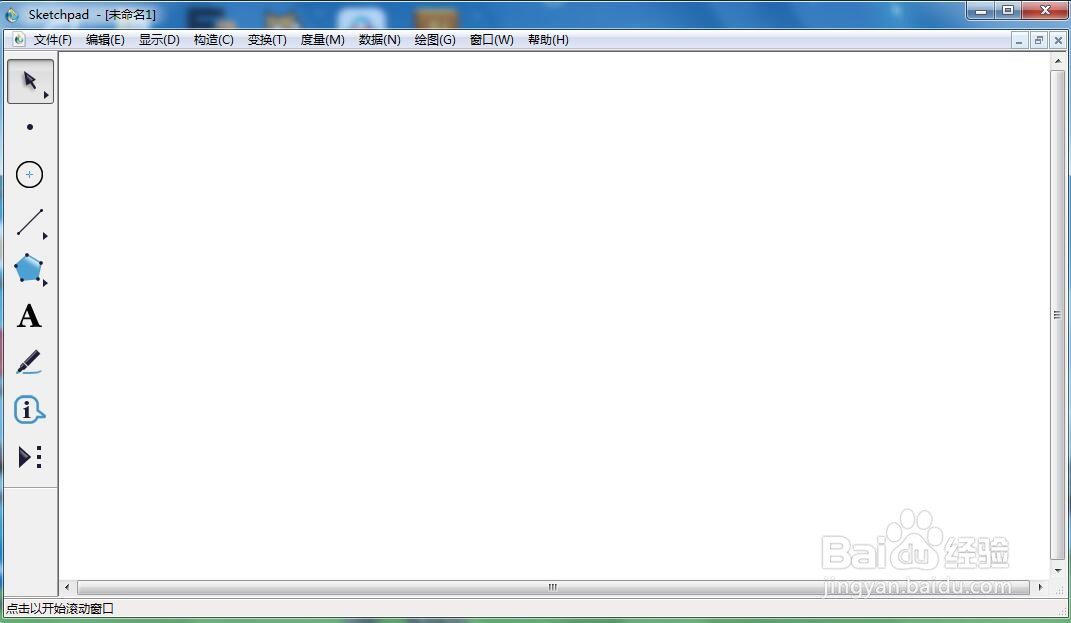The height and width of the screenshot is (623, 1071).
Task: Close the inner document 未命名1
Action: pos(1057,40)
